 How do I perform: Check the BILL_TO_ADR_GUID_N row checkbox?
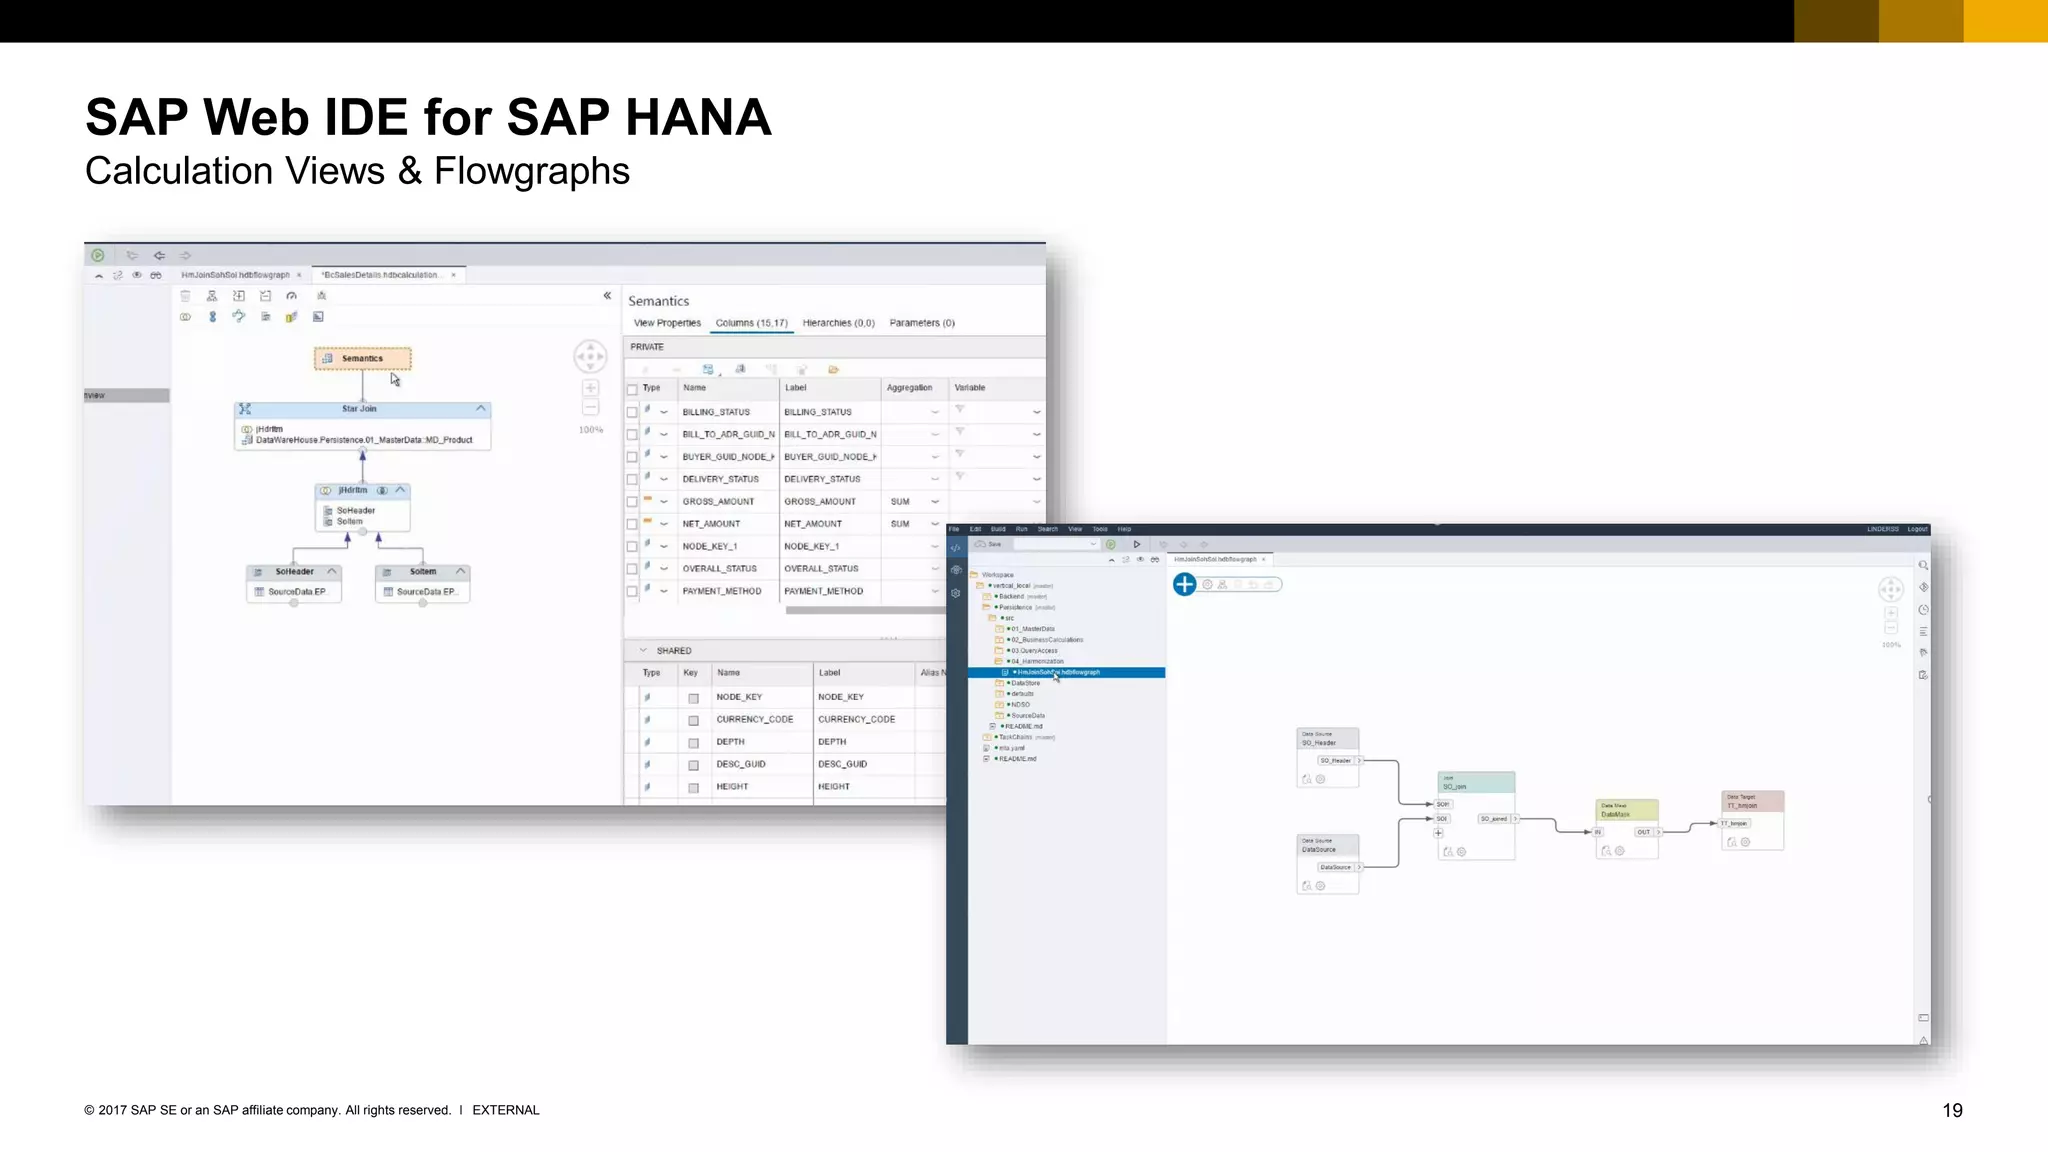pyautogui.click(x=632, y=435)
